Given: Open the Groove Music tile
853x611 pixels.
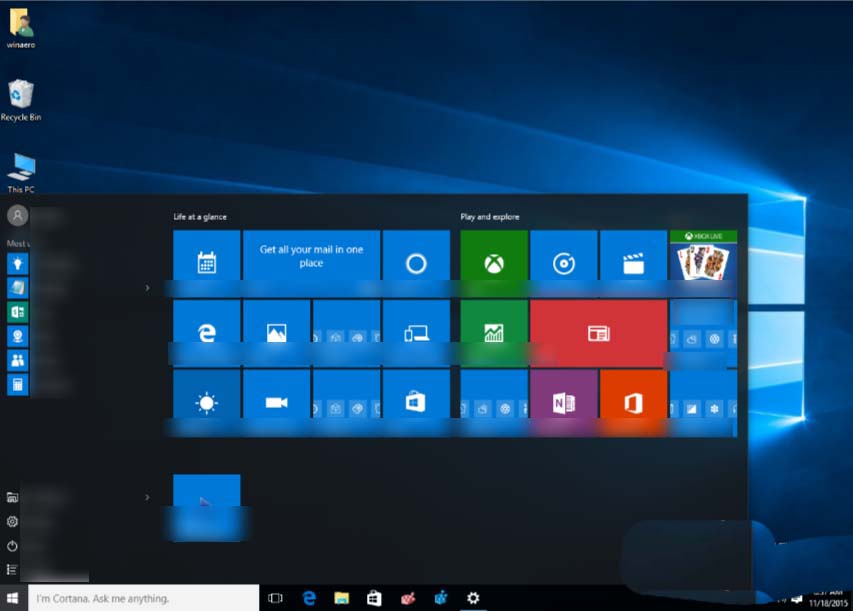Looking at the screenshot, I should coord(564,263).
